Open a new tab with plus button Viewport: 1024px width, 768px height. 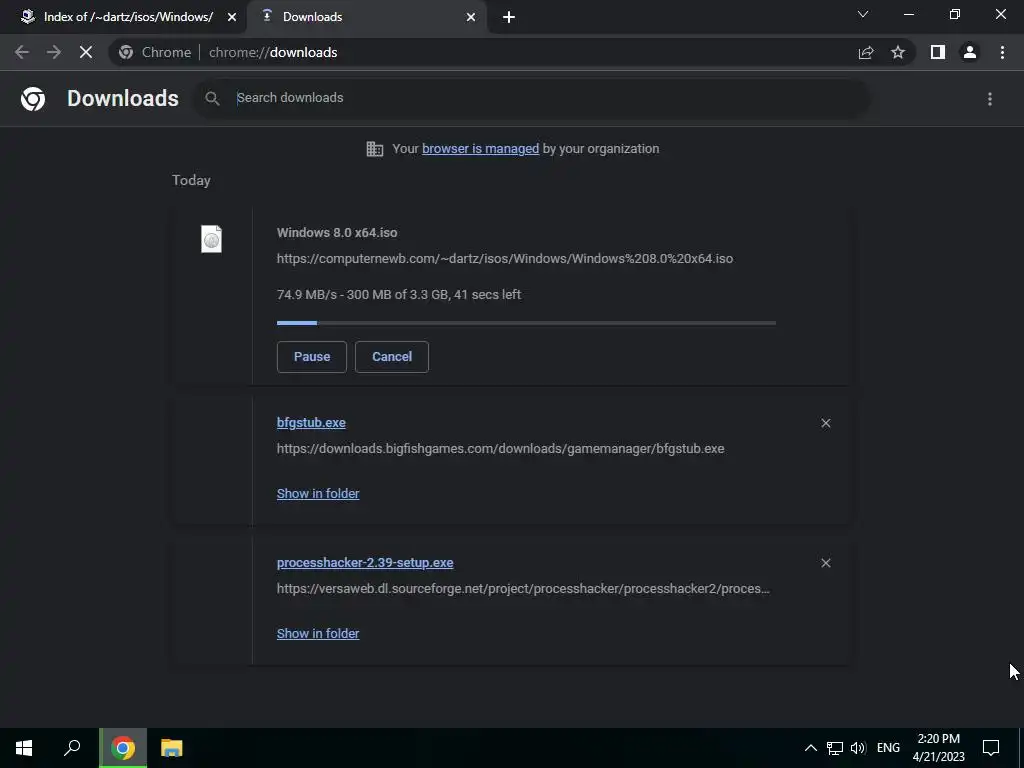[509, 17]
